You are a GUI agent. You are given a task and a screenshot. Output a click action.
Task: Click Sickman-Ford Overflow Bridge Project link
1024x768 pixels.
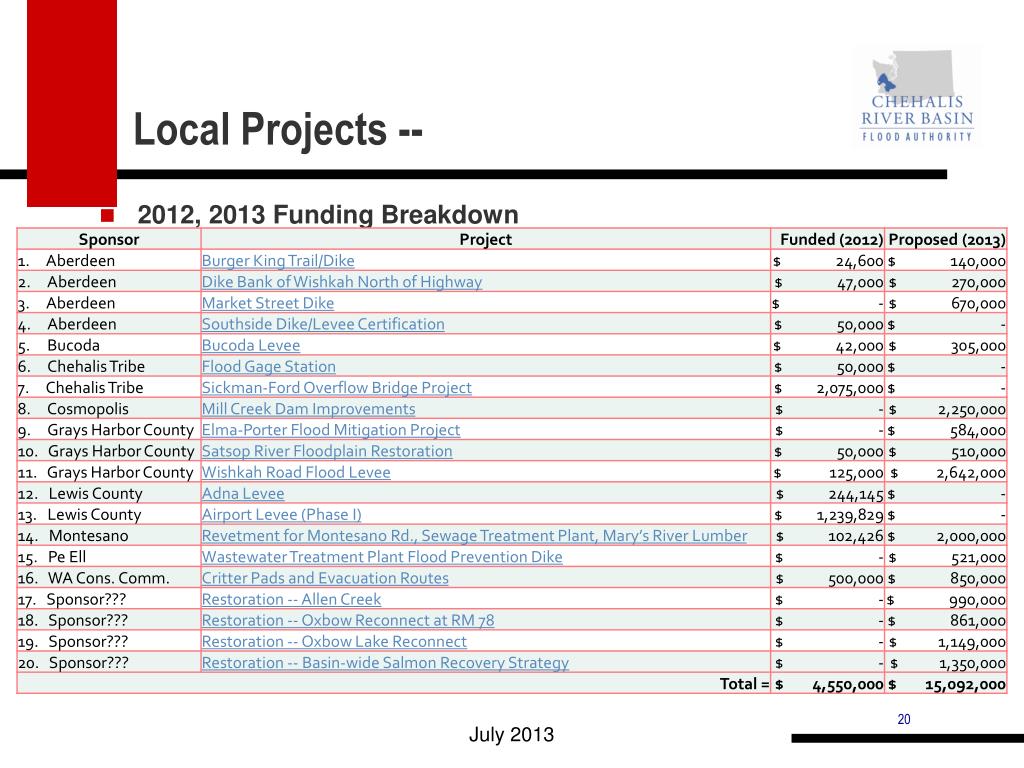coord(336,387)
